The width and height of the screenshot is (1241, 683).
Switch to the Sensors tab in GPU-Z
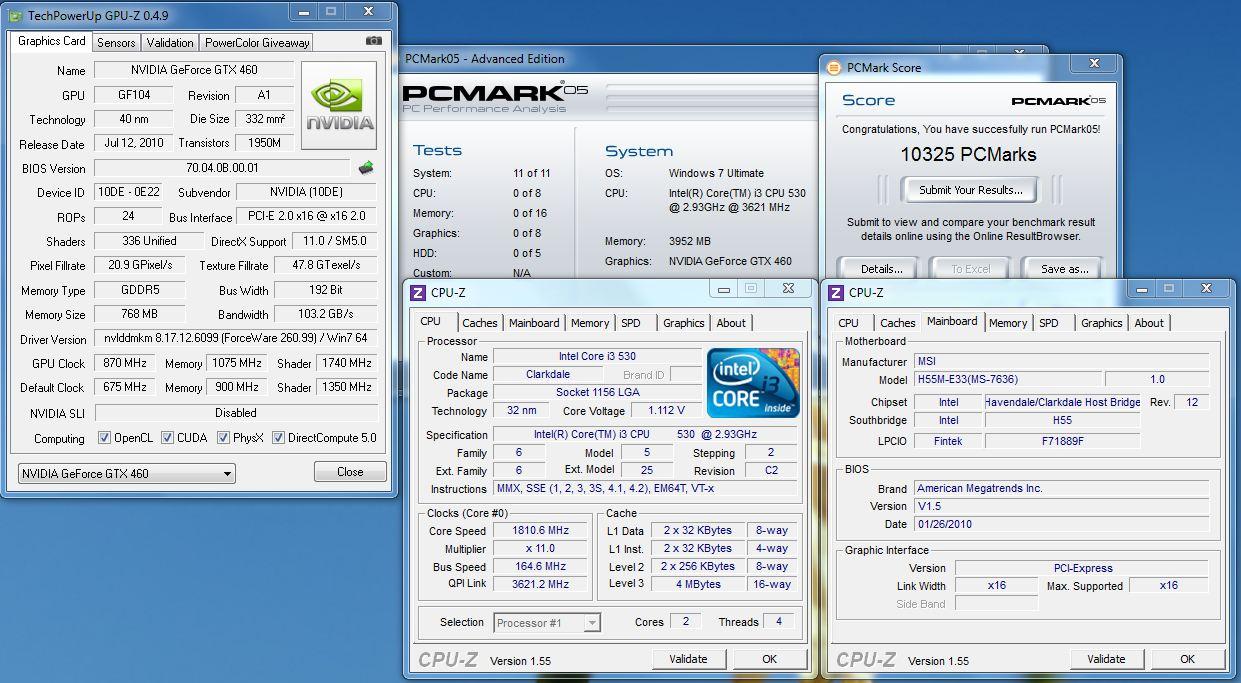[116, 43]
